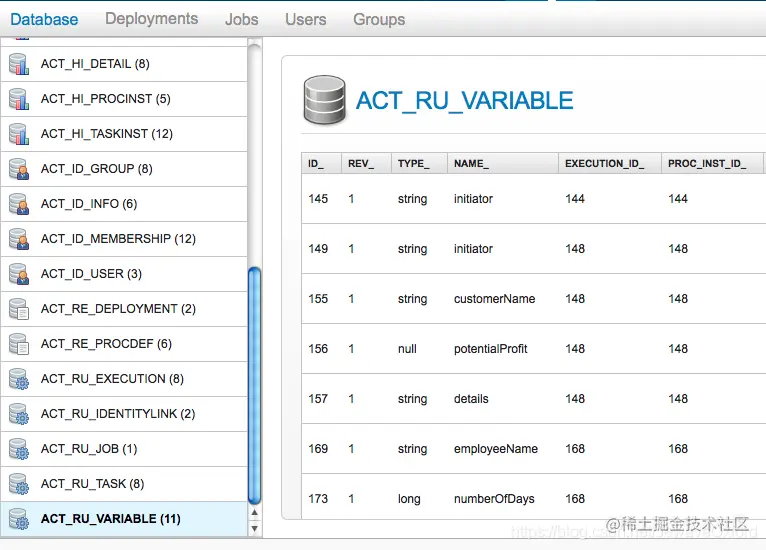Image resolution: width=766 pixels, height=550 pixels.
Task: Switch to the Deployments tab
Action: 151,19
